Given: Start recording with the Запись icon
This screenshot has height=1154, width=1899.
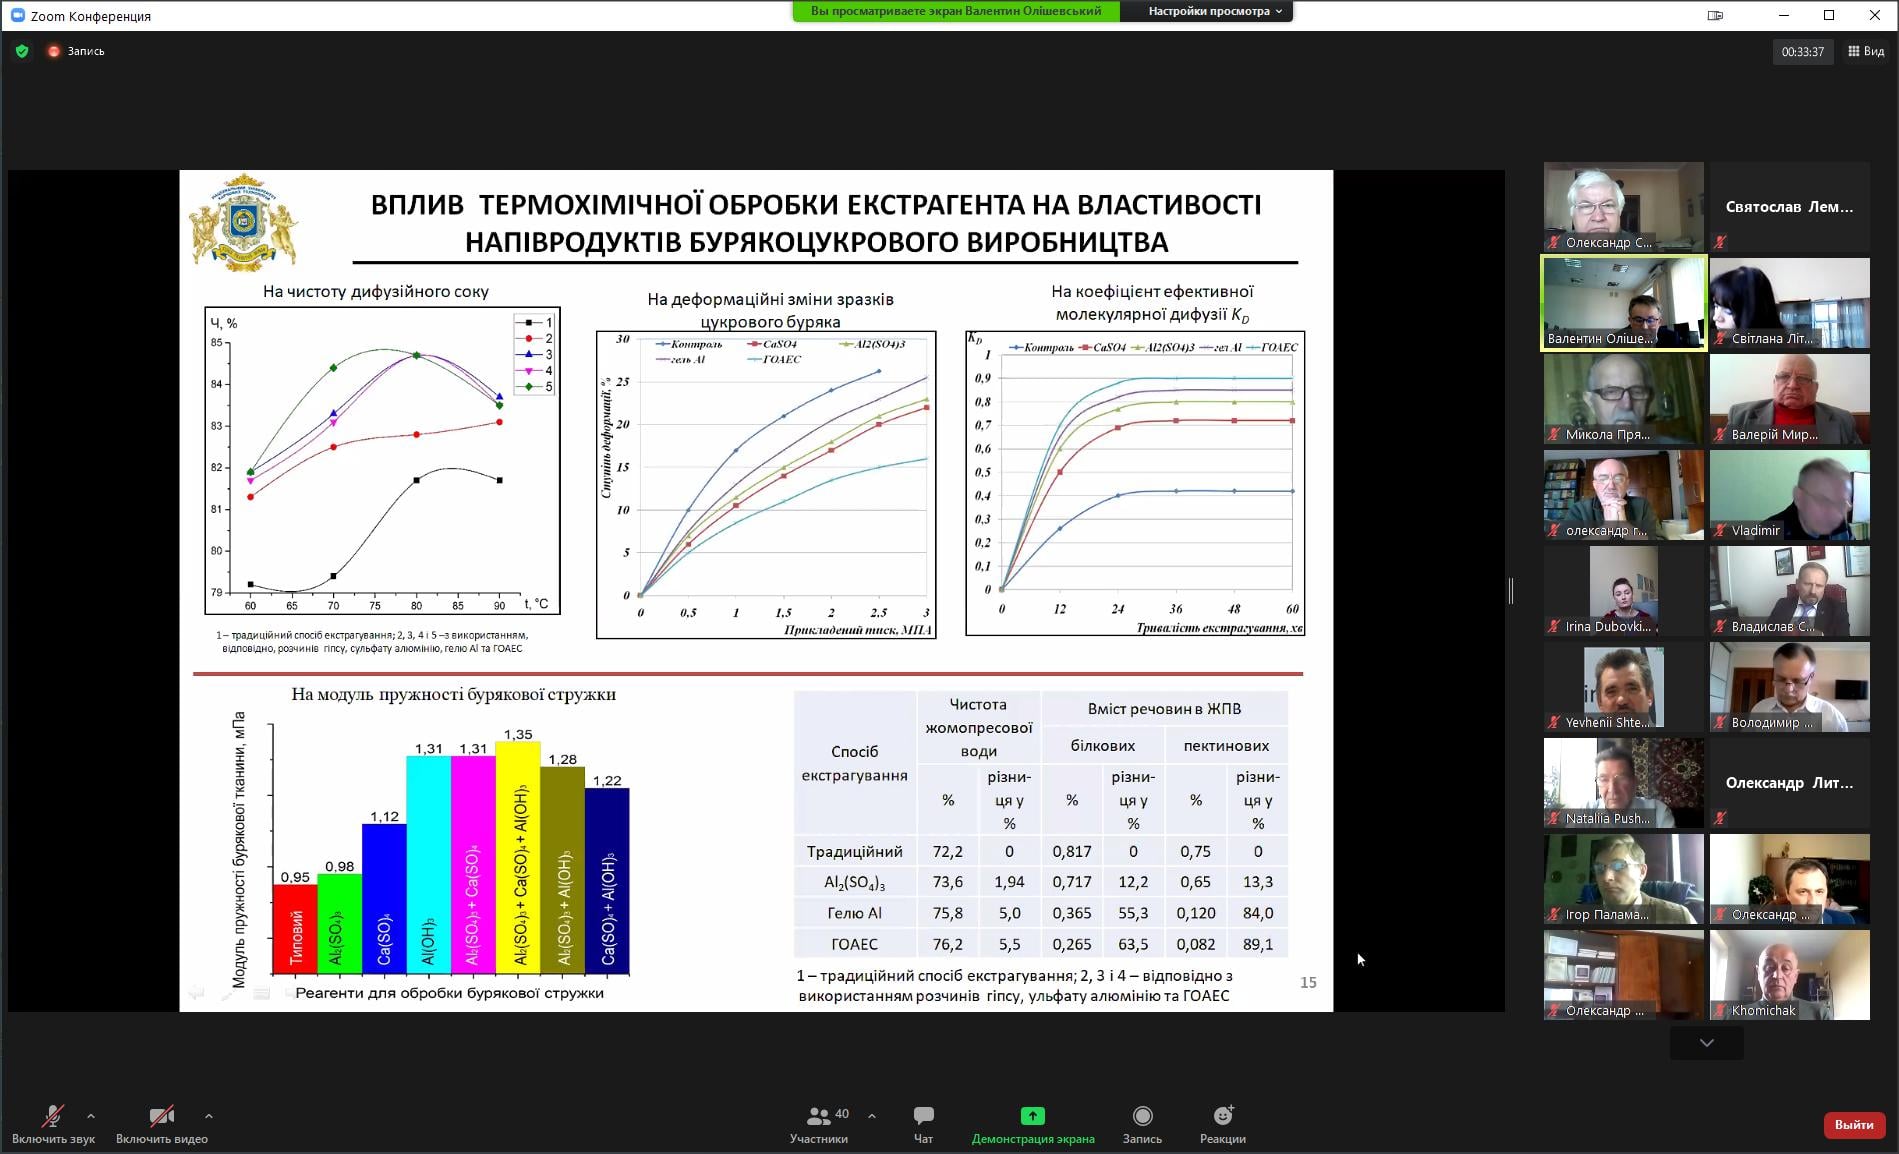Looking at the screenshot, I should [x=1142, y=1116].
